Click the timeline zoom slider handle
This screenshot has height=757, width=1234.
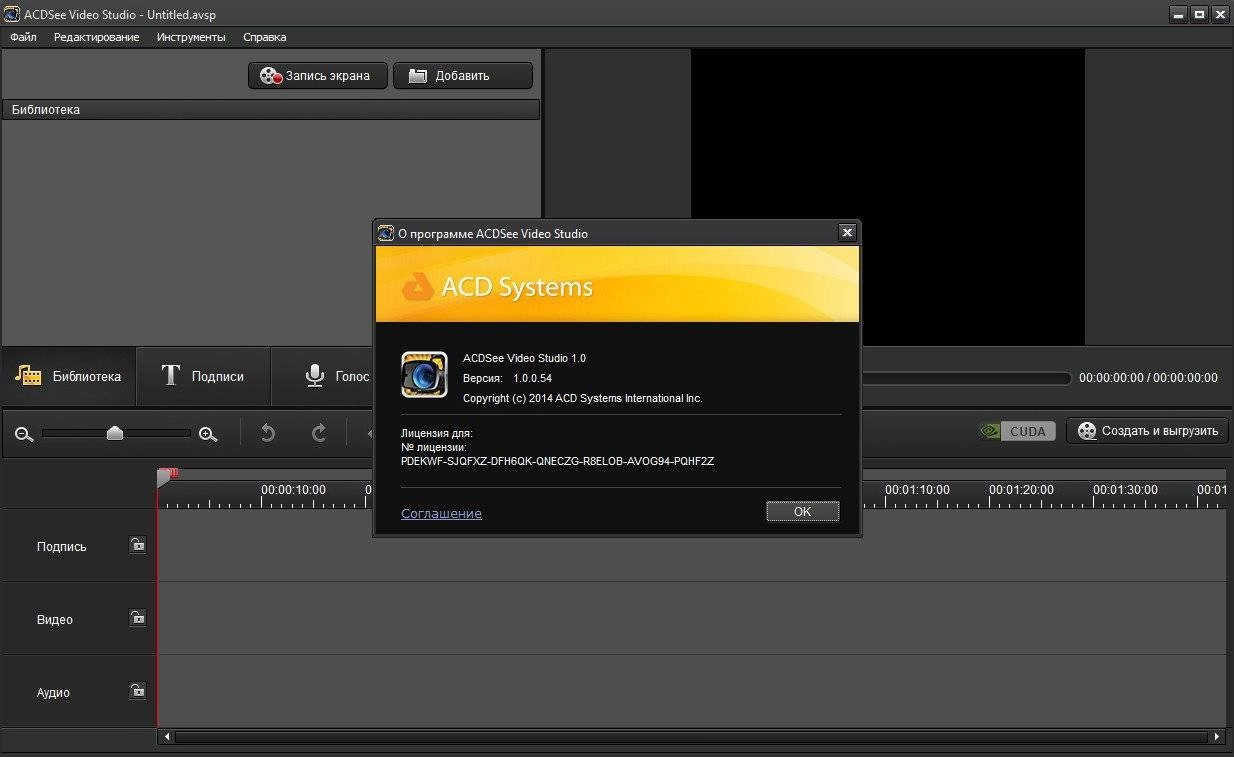tap(115, 432)
